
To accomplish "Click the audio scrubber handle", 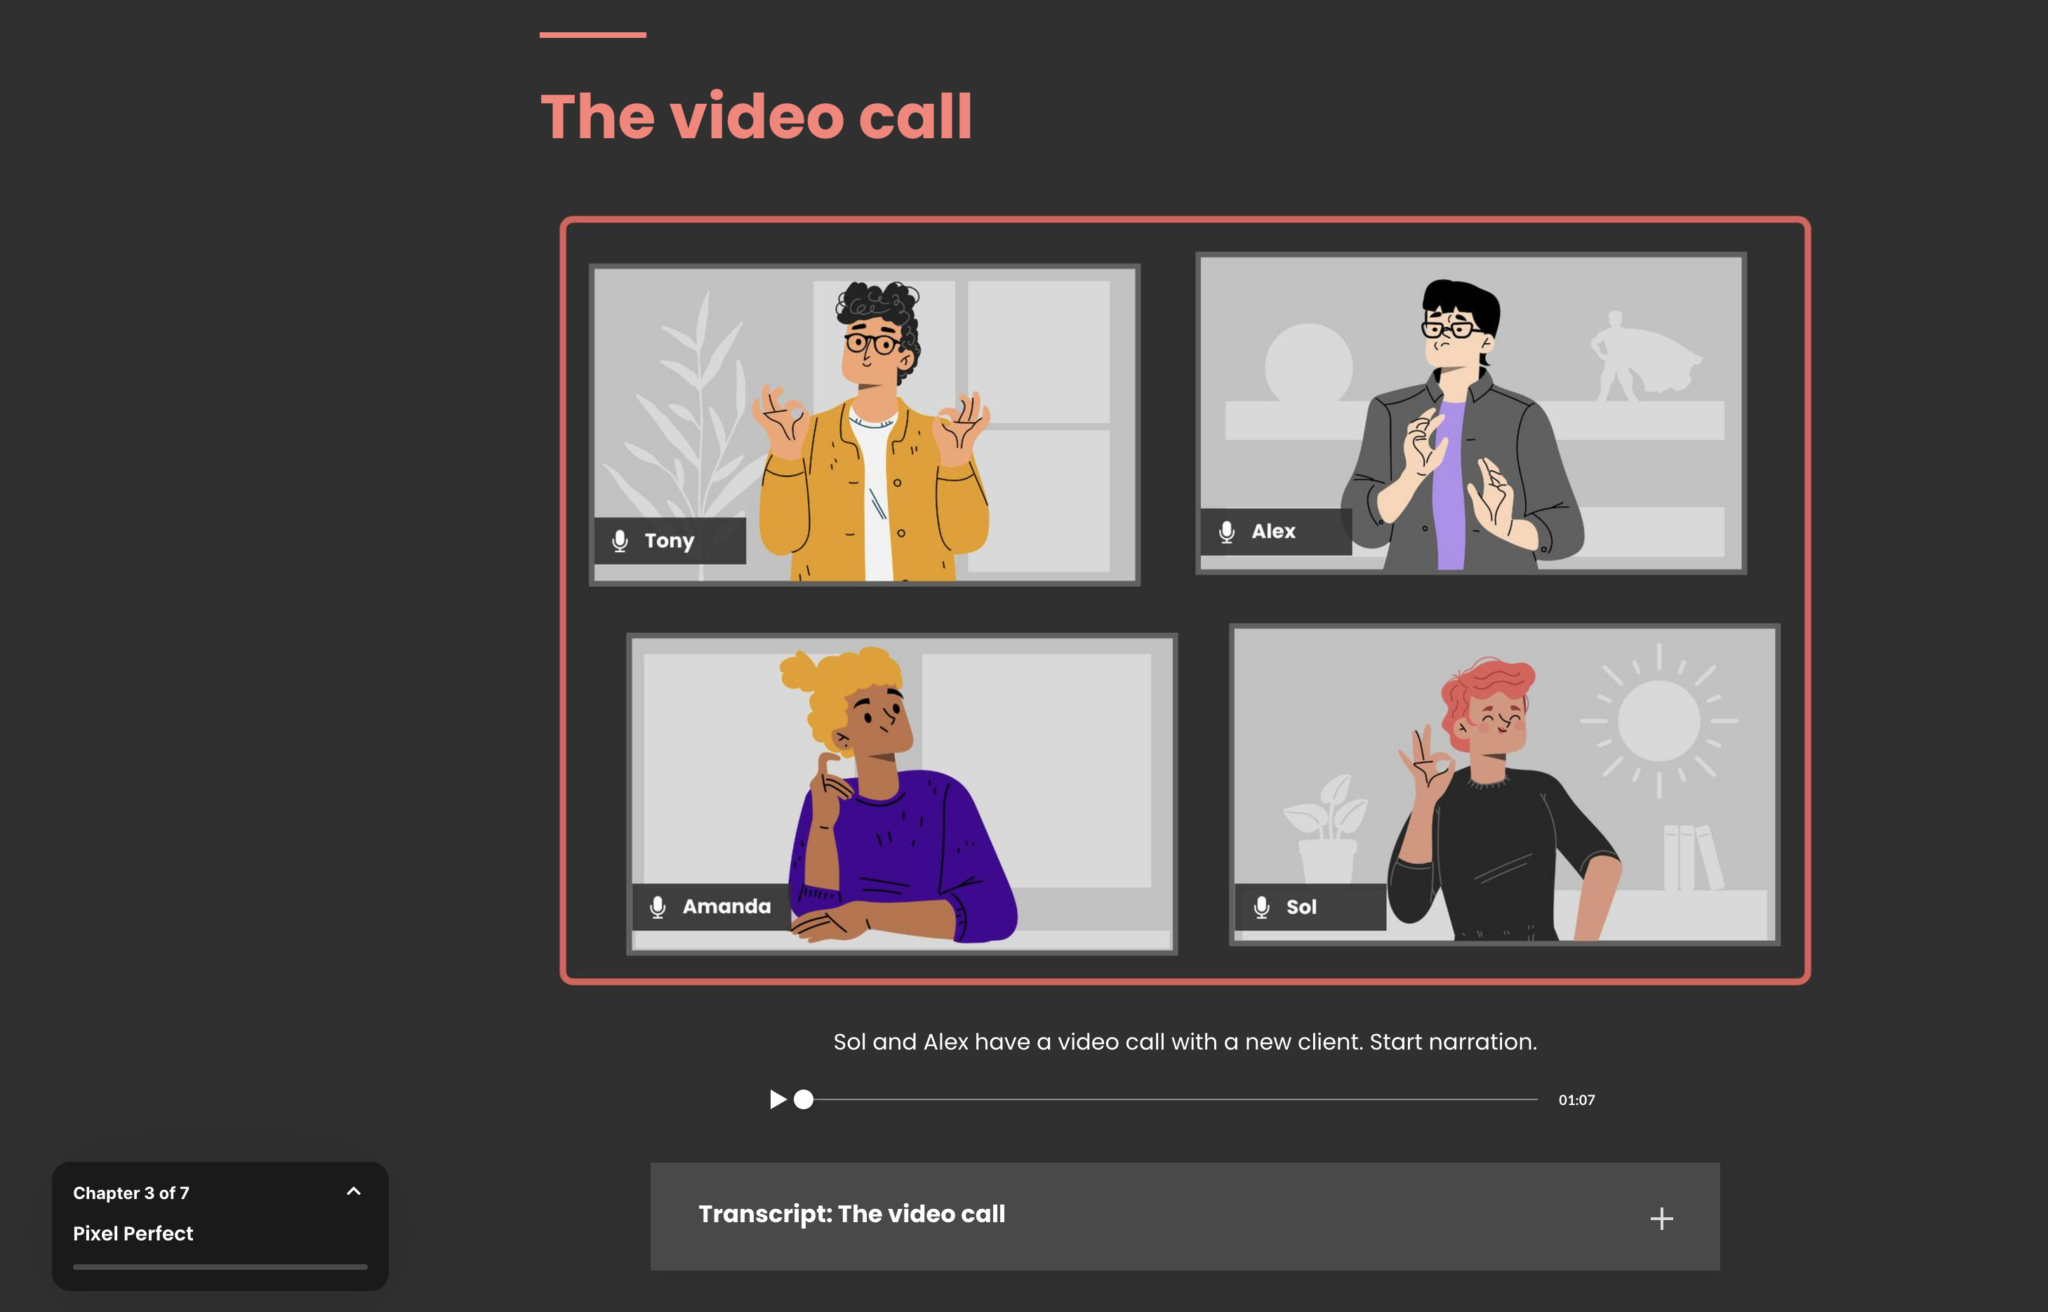I will click(x=804, y=1100).
